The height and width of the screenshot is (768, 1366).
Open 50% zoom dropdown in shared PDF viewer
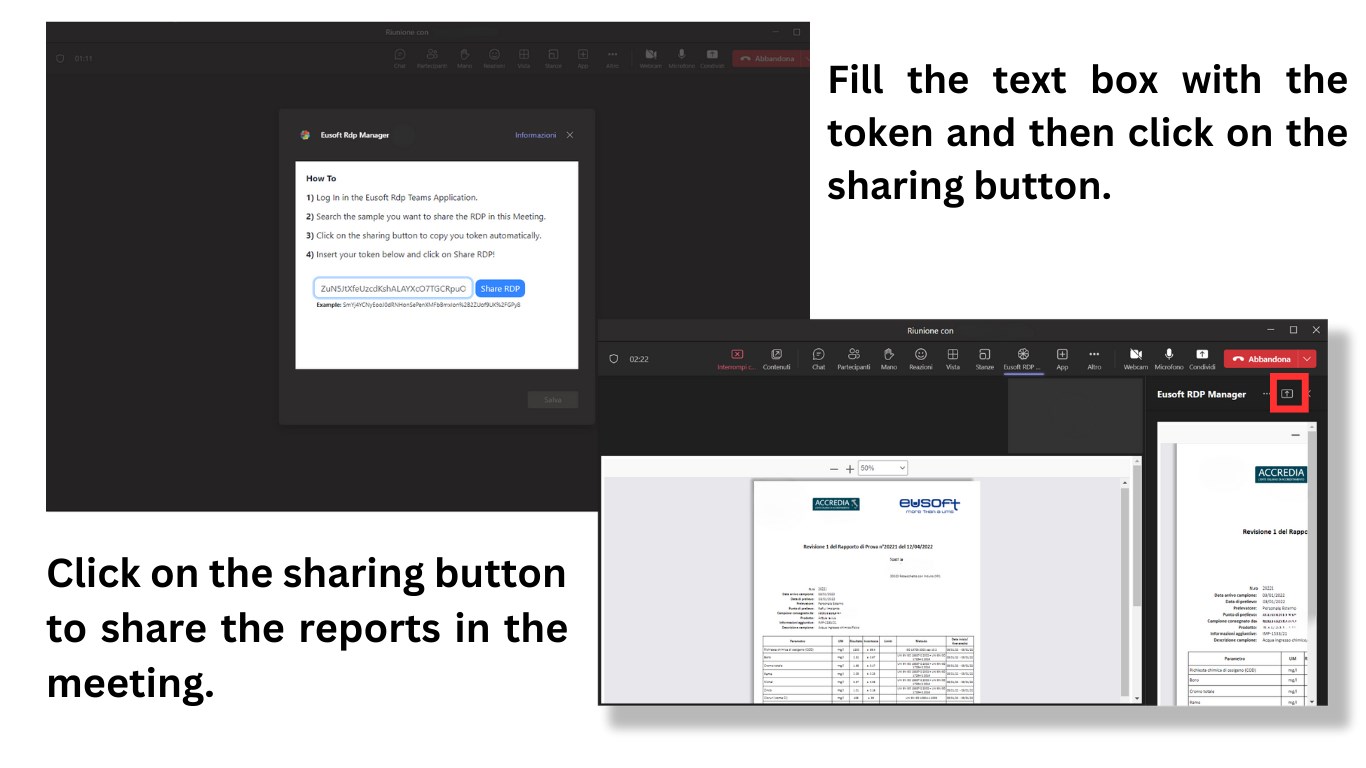click(x=882, y=468)
